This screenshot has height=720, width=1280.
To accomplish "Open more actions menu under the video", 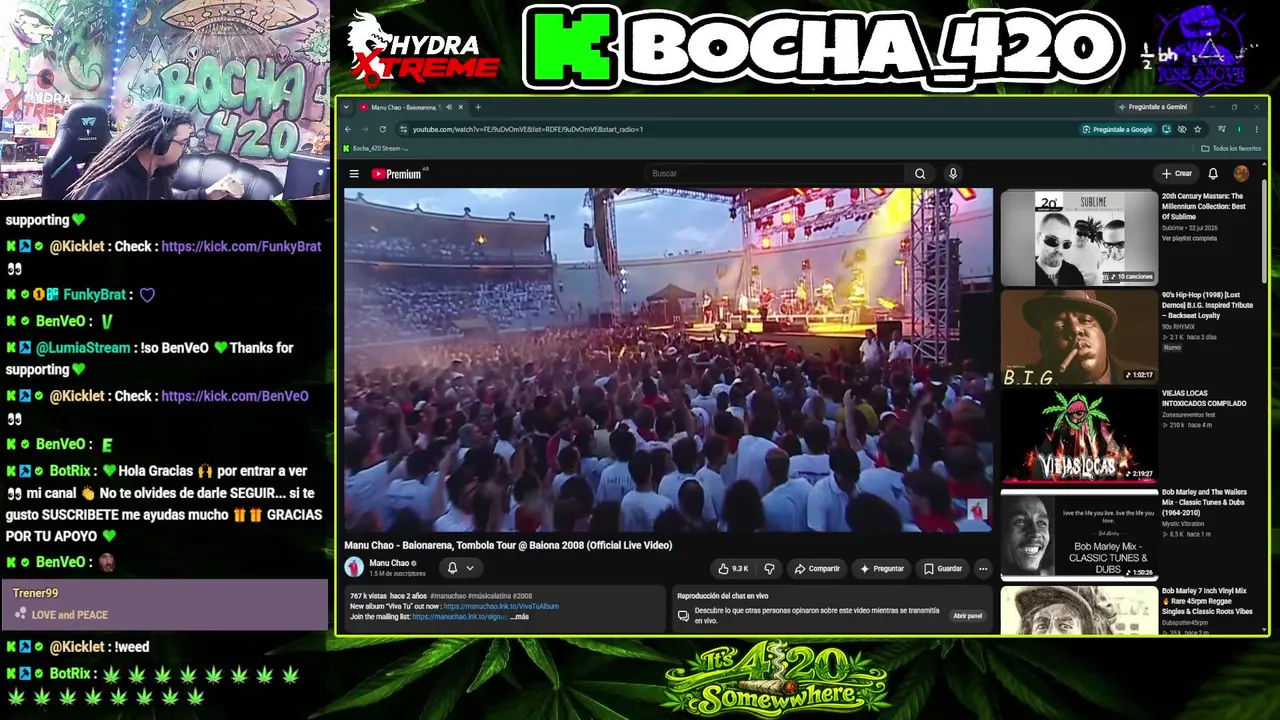I will [983, 569].
